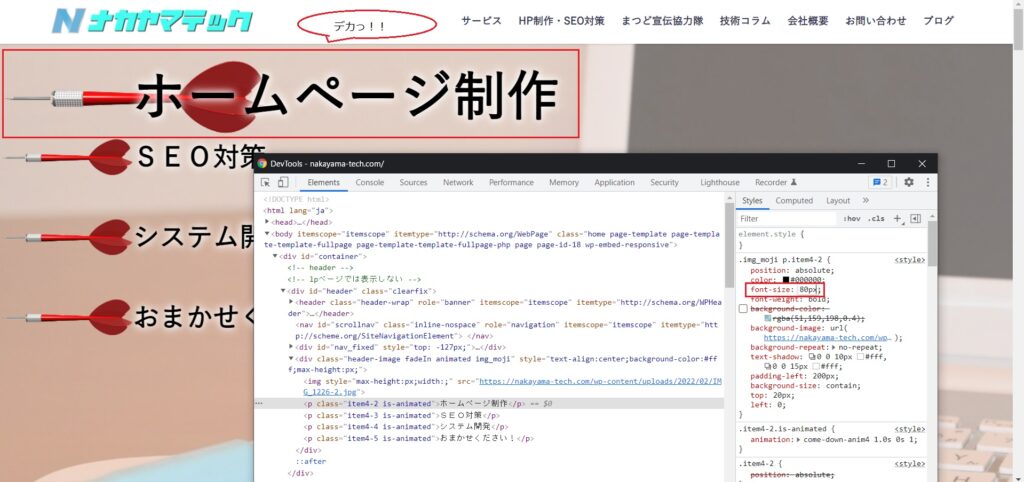
Task: Maximize the DevTools window
Action: coord(891,164)
